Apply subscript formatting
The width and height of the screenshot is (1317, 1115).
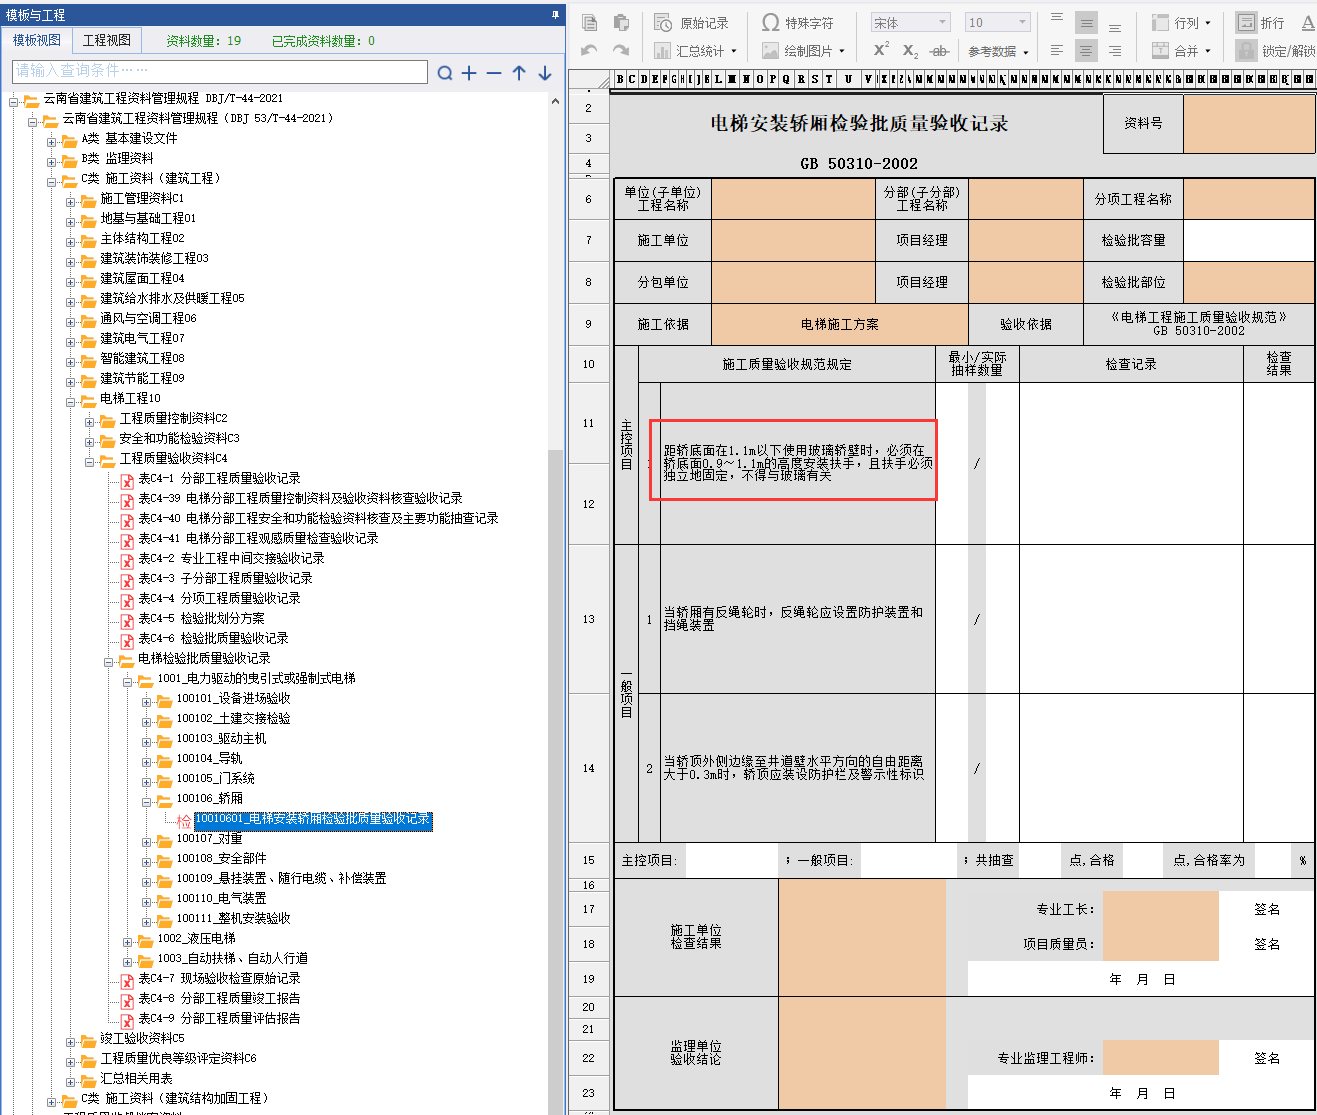910,51
